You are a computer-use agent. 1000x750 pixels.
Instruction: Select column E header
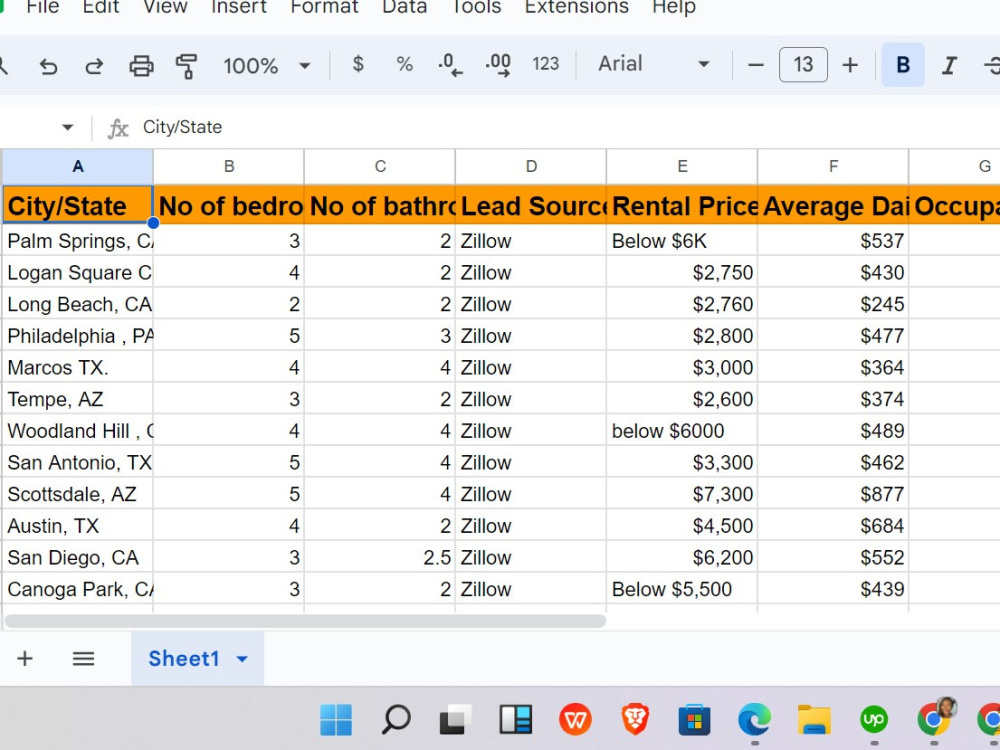point(682,166)
